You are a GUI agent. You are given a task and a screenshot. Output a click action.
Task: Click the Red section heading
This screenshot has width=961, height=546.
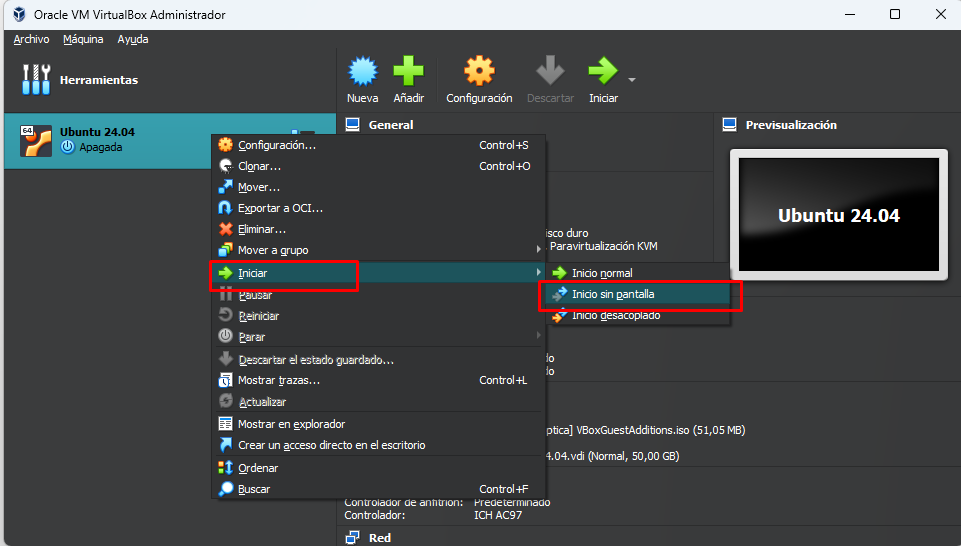pos(380,538)
